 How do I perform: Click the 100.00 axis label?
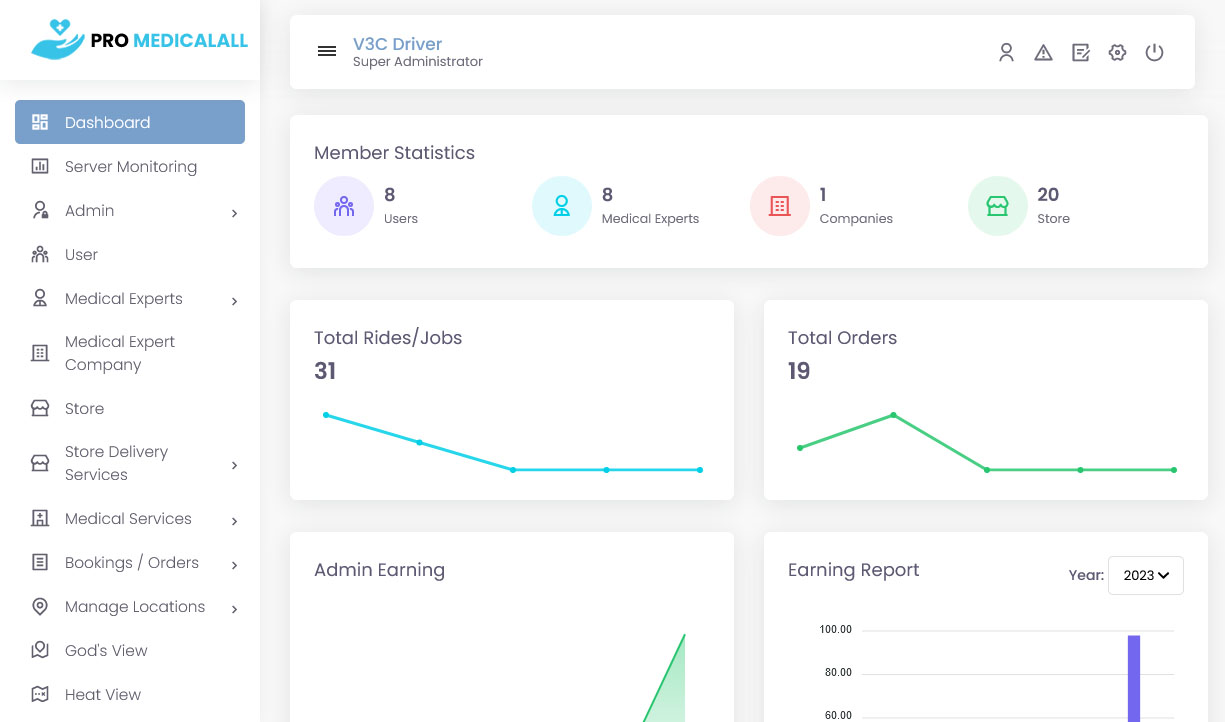tap(835, 630)
